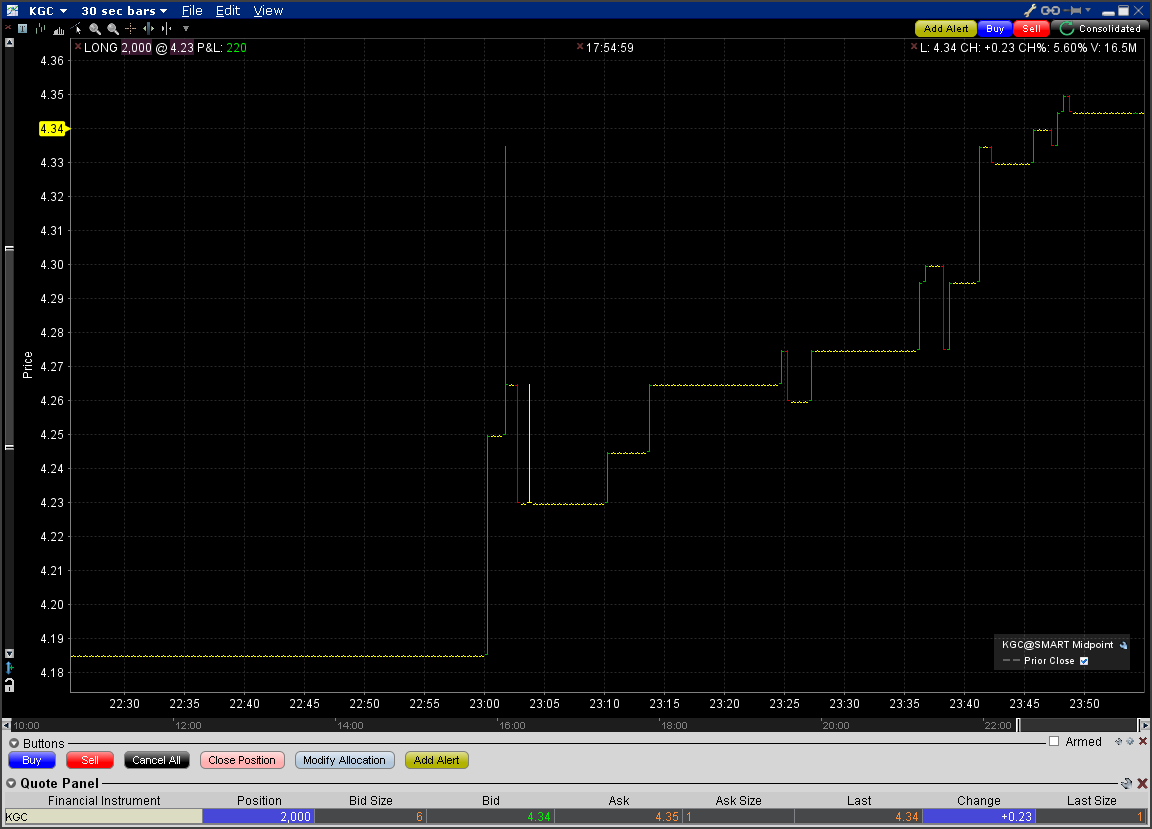Open the KGC symbol dropdown

point(48,11)
